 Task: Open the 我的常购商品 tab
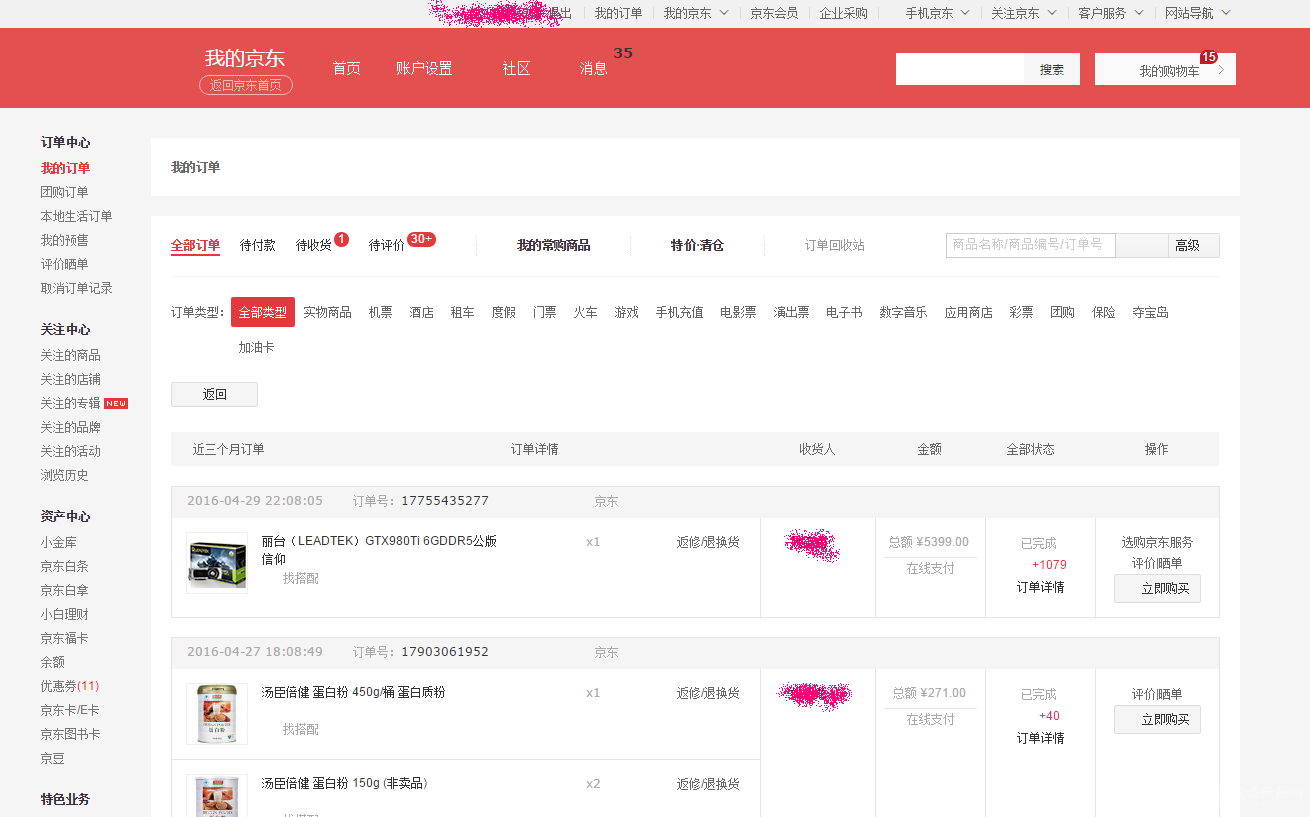point(553,245)
